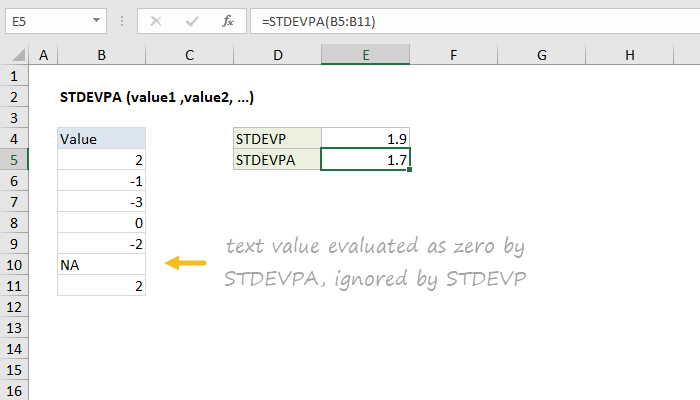Select row 13 header
The height and width of the screenshot is (400, 700).
[14, 328]
